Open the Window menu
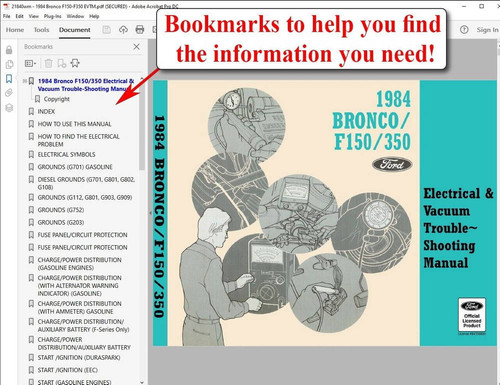This screenshot has height=385, width=500. 75,16
